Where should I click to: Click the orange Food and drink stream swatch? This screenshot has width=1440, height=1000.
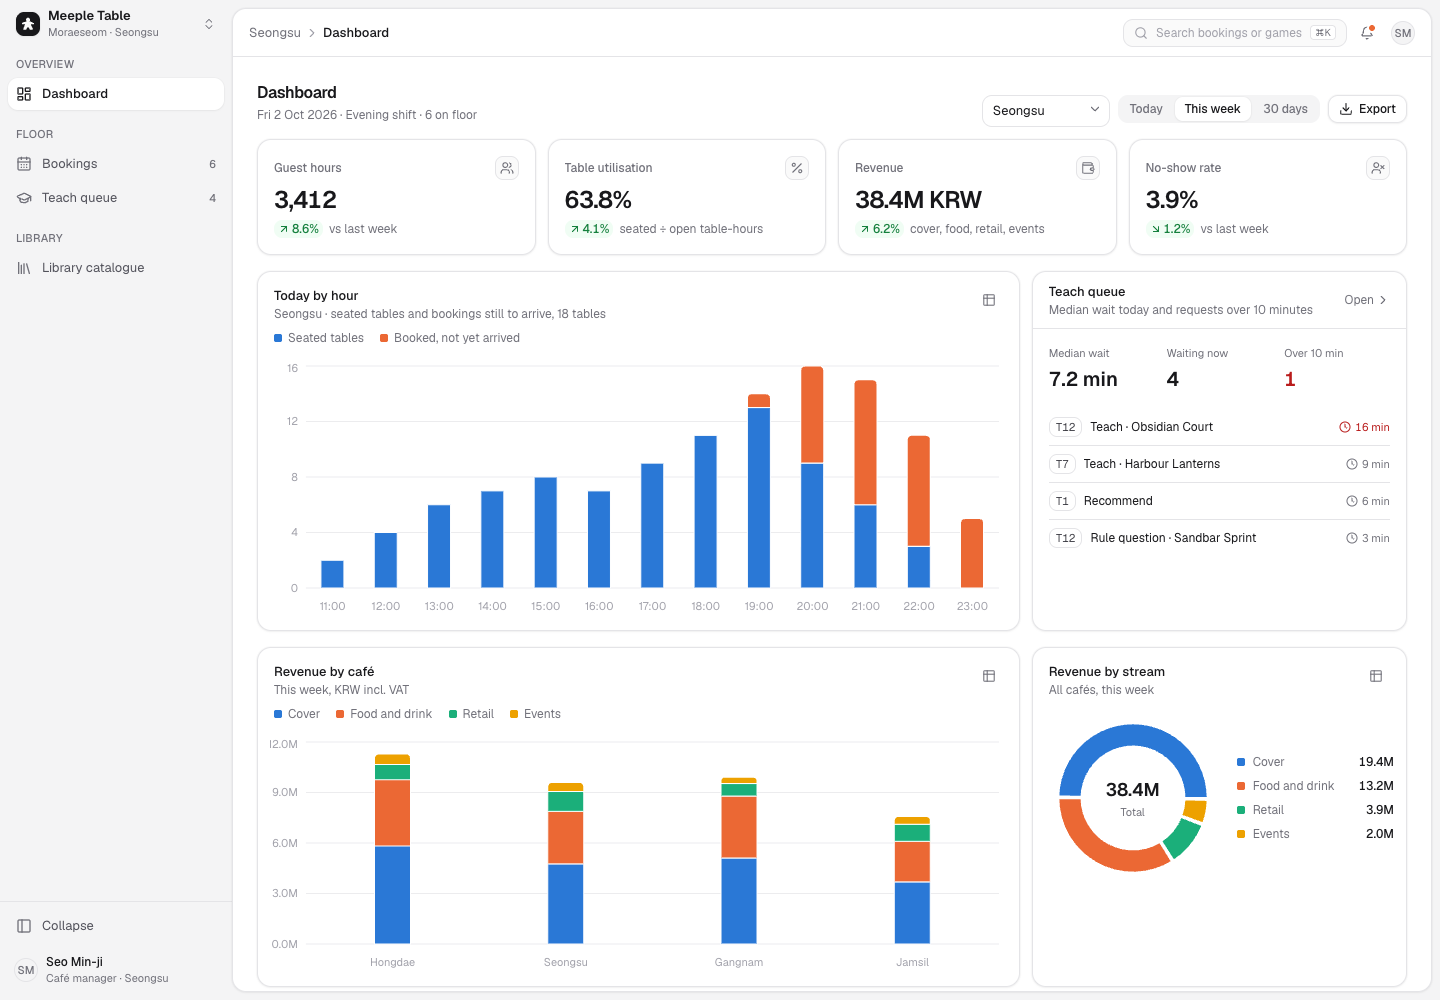(1241, 786)
